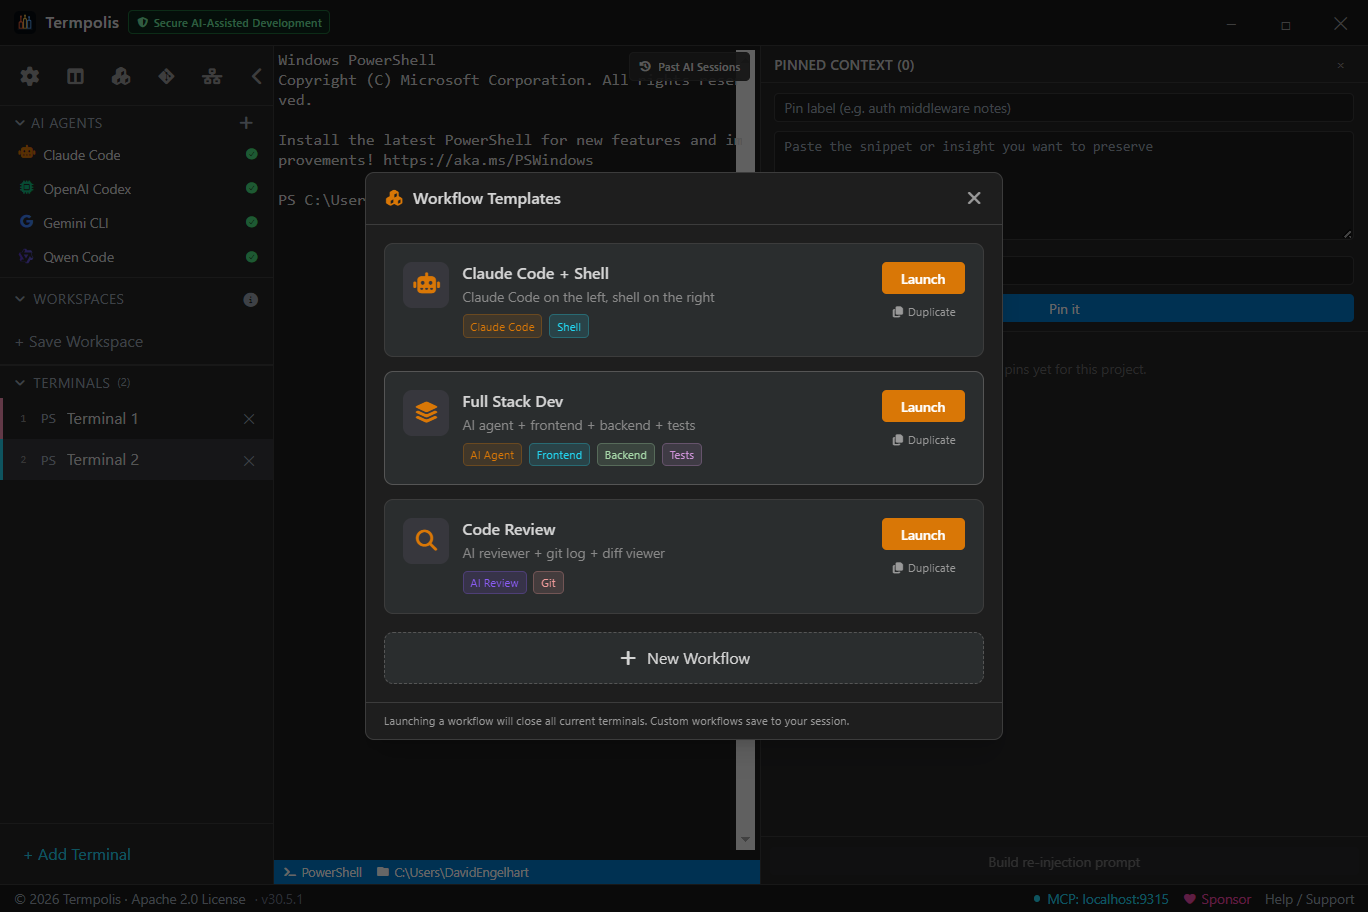Open settings gear in sidebar toolbar
The image size is (1368, 912).
click(30, 76)
